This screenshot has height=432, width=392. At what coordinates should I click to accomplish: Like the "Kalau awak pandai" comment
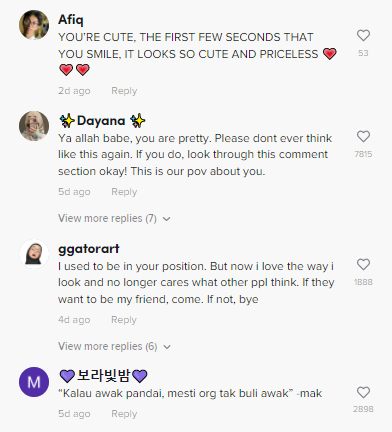pyautogui.click(x=363, y=392)
